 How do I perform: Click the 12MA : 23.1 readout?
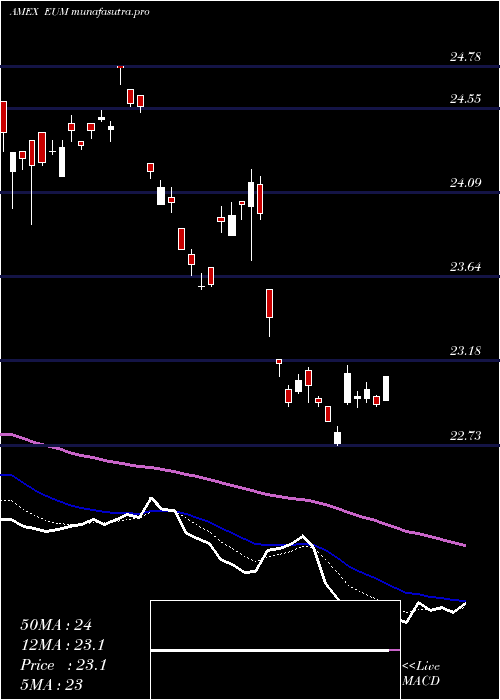(x=63, y=645)
